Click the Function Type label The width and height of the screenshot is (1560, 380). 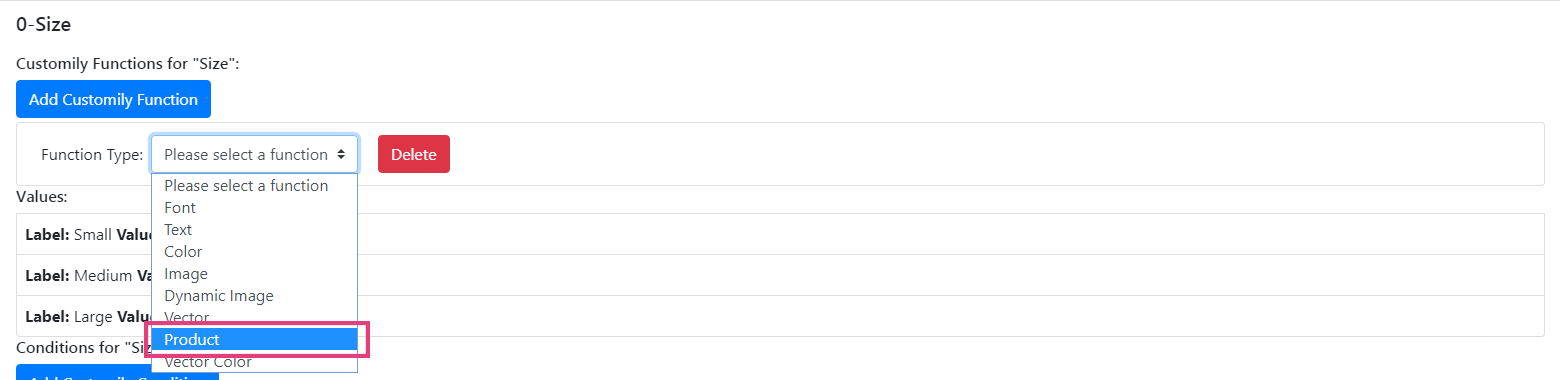[92, 154]
